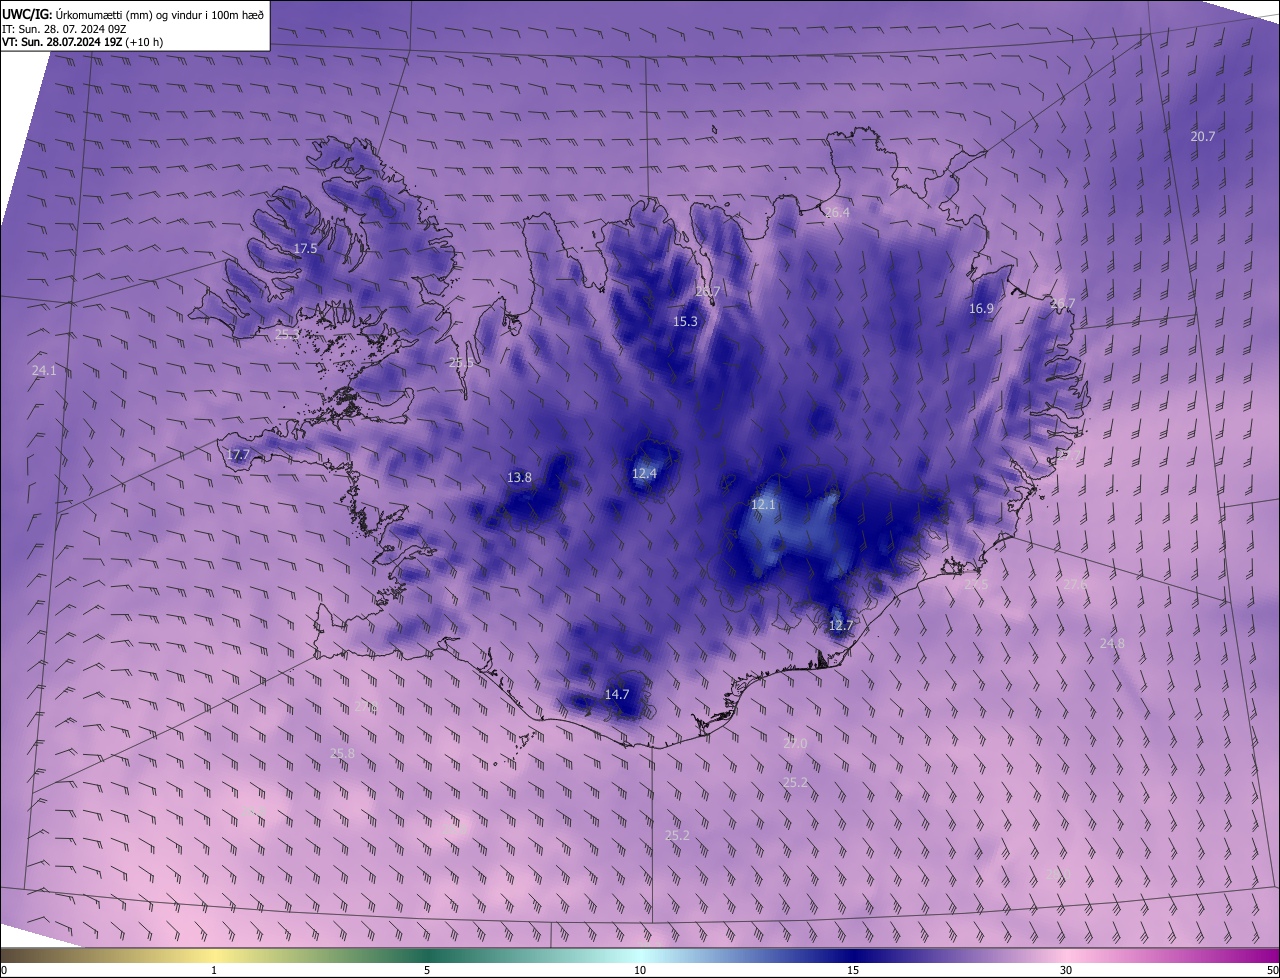Click the 24.8 value label
Viewport: 1280px width, 978px height.
tap(1112, 643)
